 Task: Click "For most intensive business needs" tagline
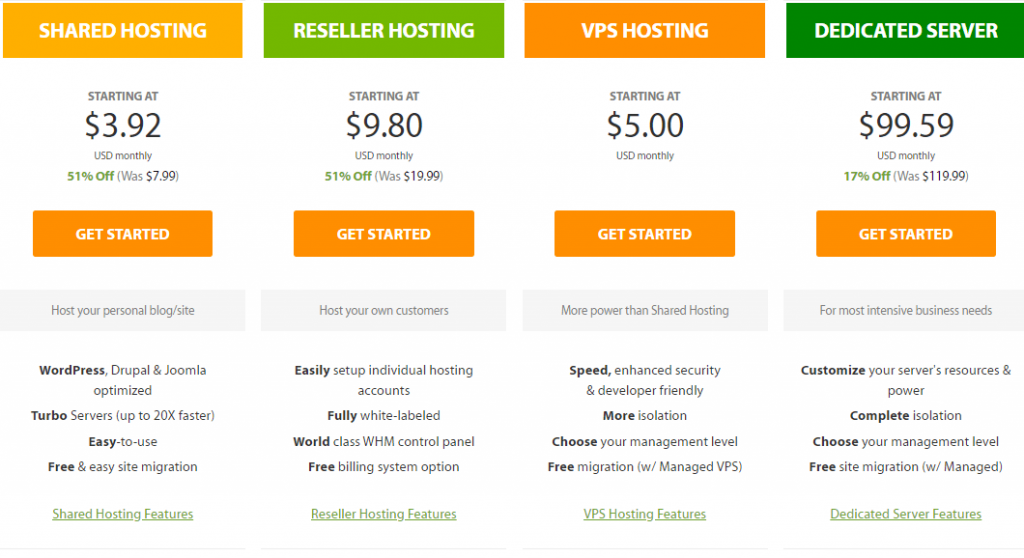(906, 310)
